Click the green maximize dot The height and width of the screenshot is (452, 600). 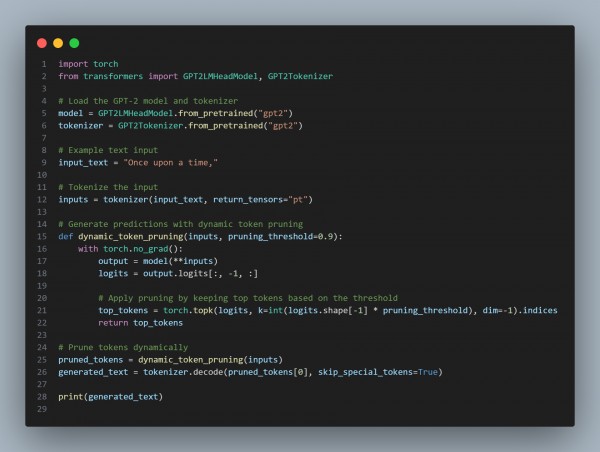point(74,43)
